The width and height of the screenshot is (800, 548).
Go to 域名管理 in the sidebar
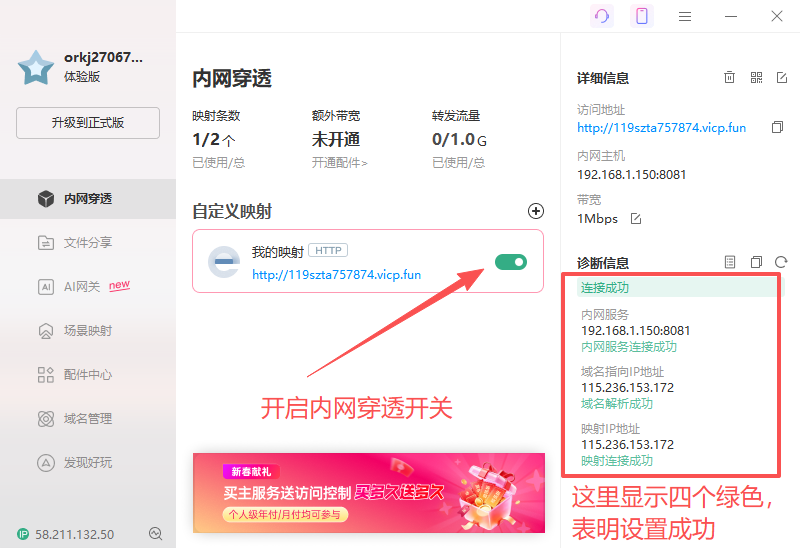(x=88, y=419)
